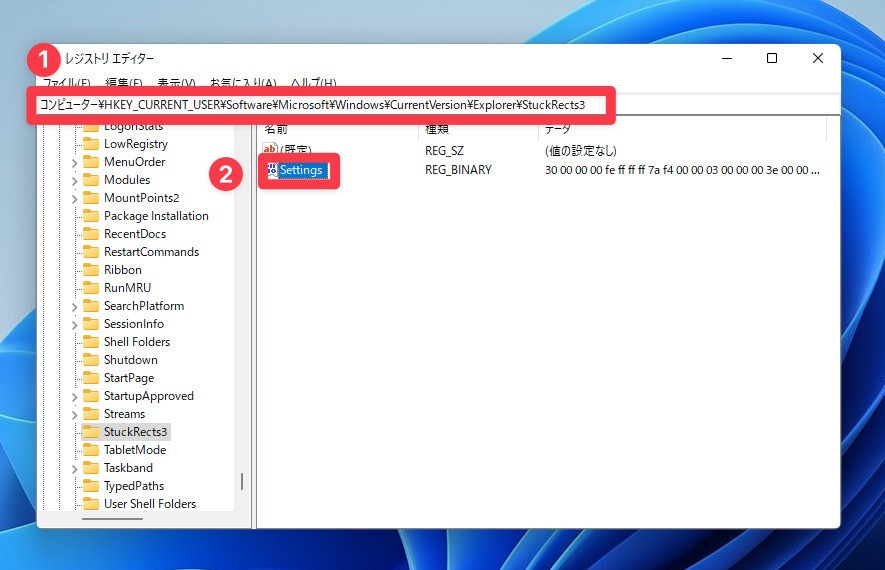Click the LowRegistry folder icon
This screenshot has height=570, width=885.
point(91,144)
